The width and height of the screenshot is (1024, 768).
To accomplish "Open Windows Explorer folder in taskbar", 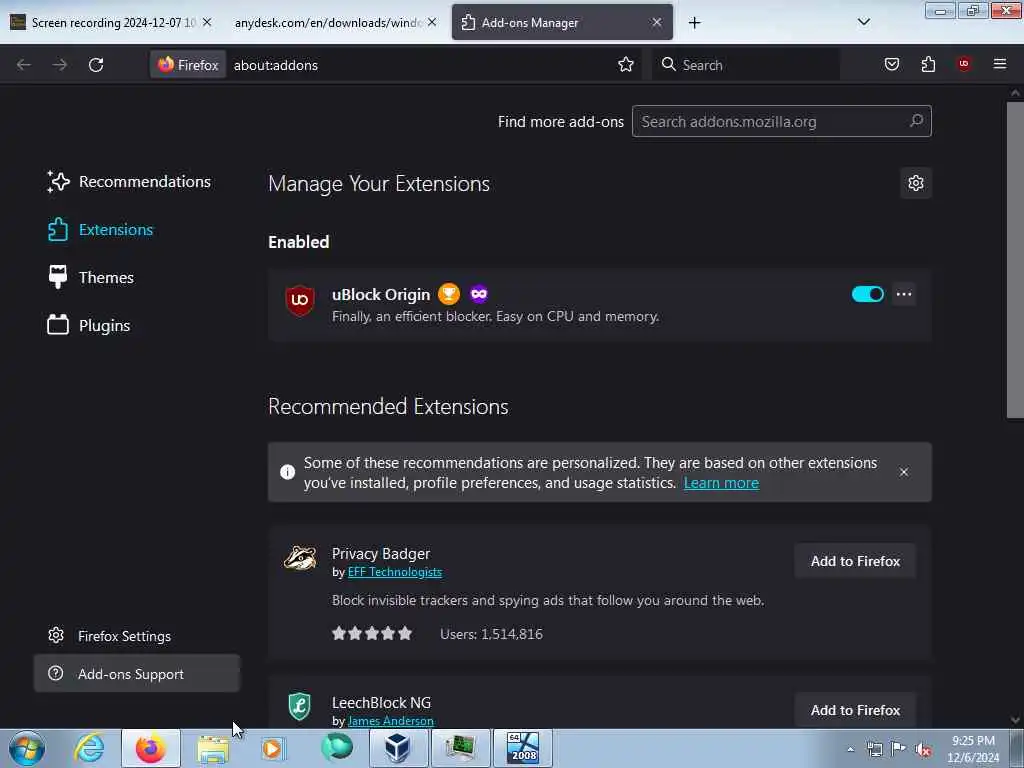I will (x=212, y=748).
